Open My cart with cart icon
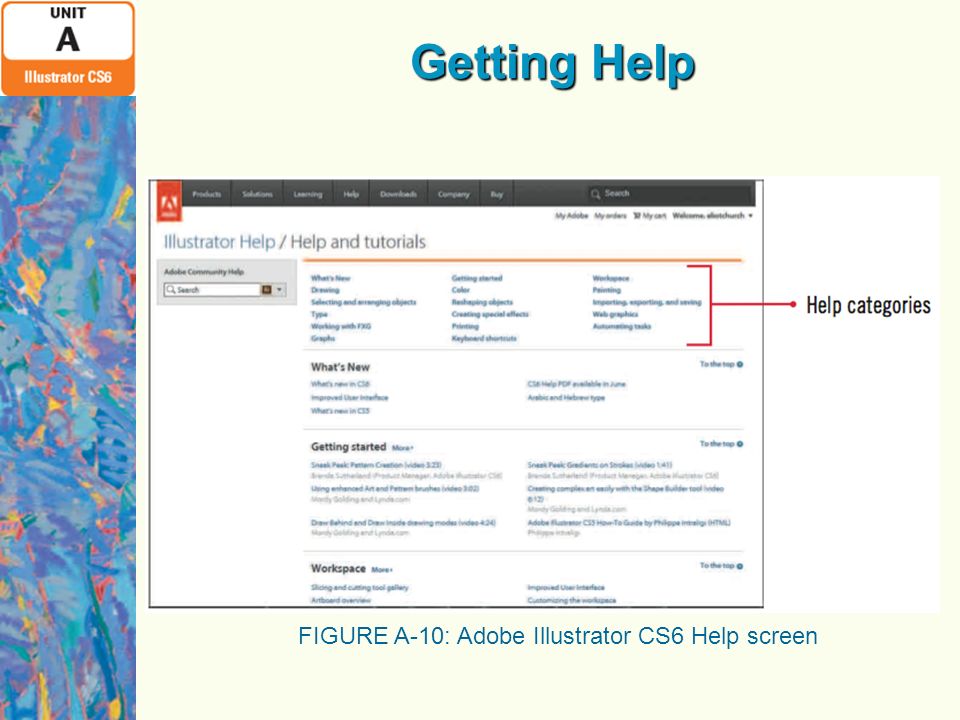This screenshot has width=960, height=720. point(650,216)
